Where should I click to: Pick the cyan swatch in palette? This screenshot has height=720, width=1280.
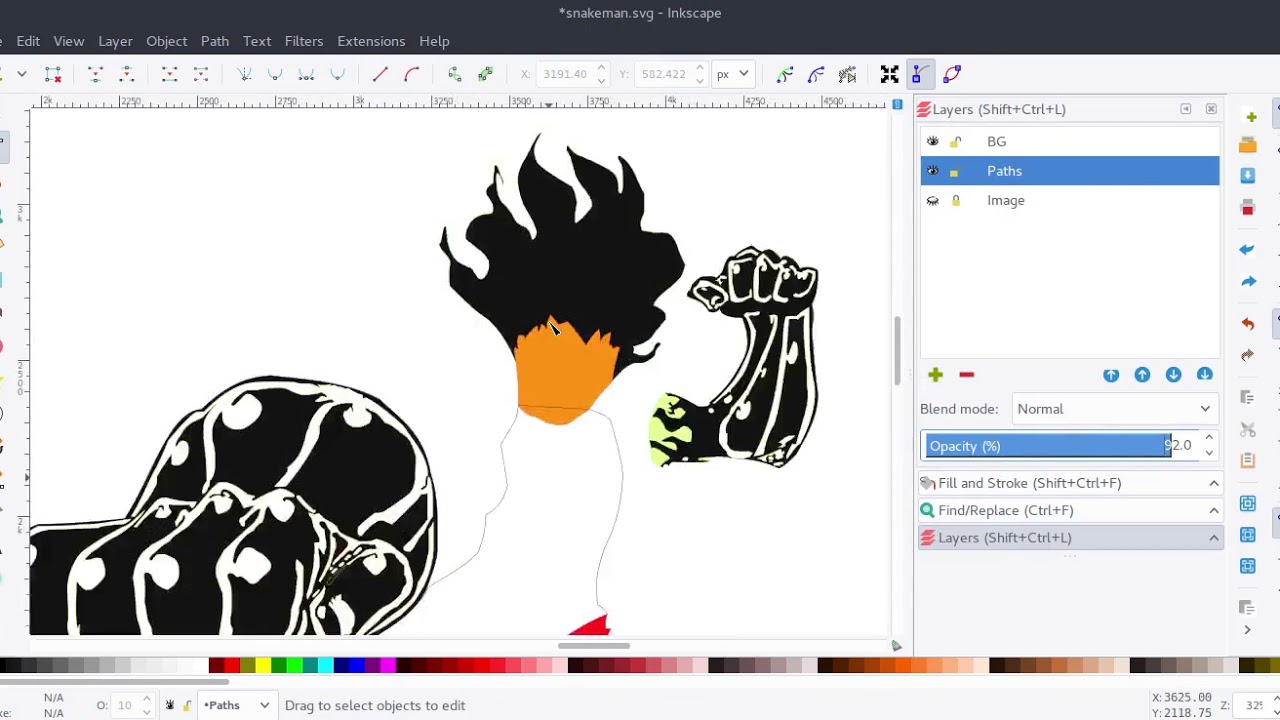point(325,666)
